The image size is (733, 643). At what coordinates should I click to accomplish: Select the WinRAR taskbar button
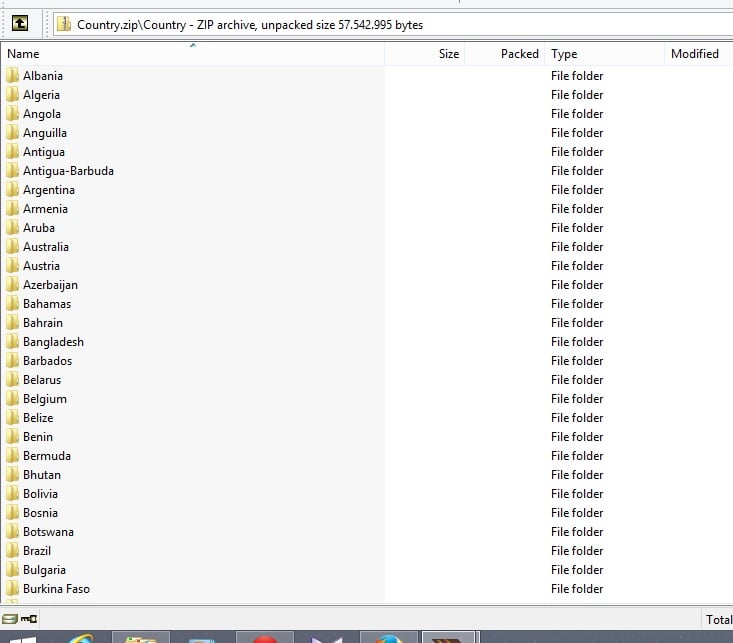point(449,638)
